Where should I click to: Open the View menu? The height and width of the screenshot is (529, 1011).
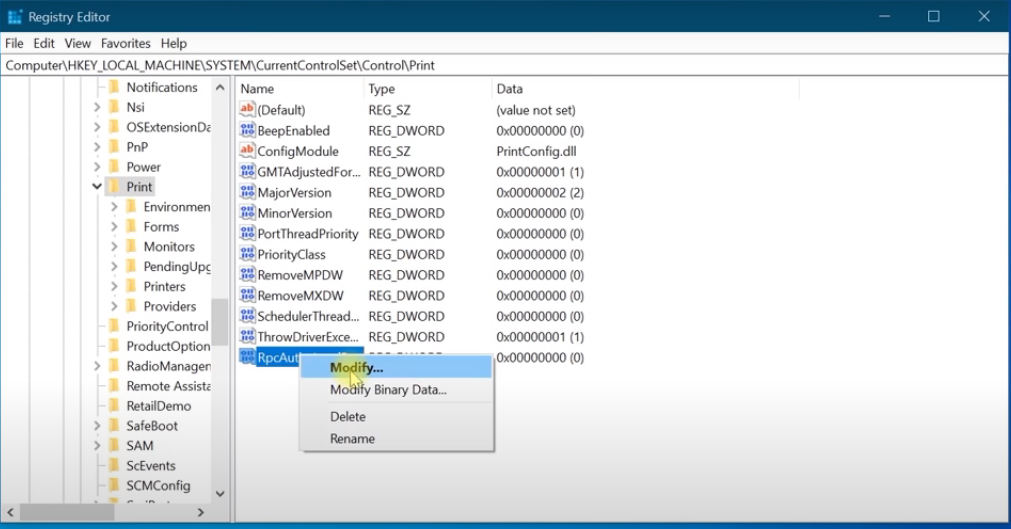coord(77,43)
